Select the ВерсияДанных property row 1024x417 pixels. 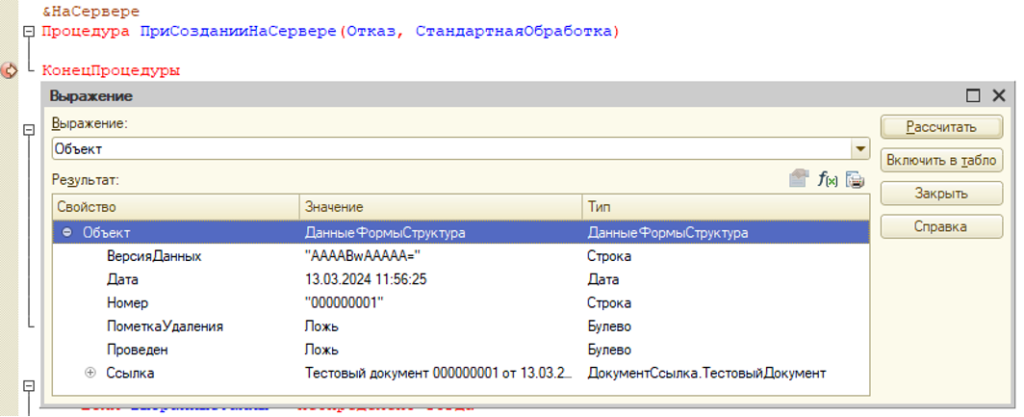click(154, 256)
